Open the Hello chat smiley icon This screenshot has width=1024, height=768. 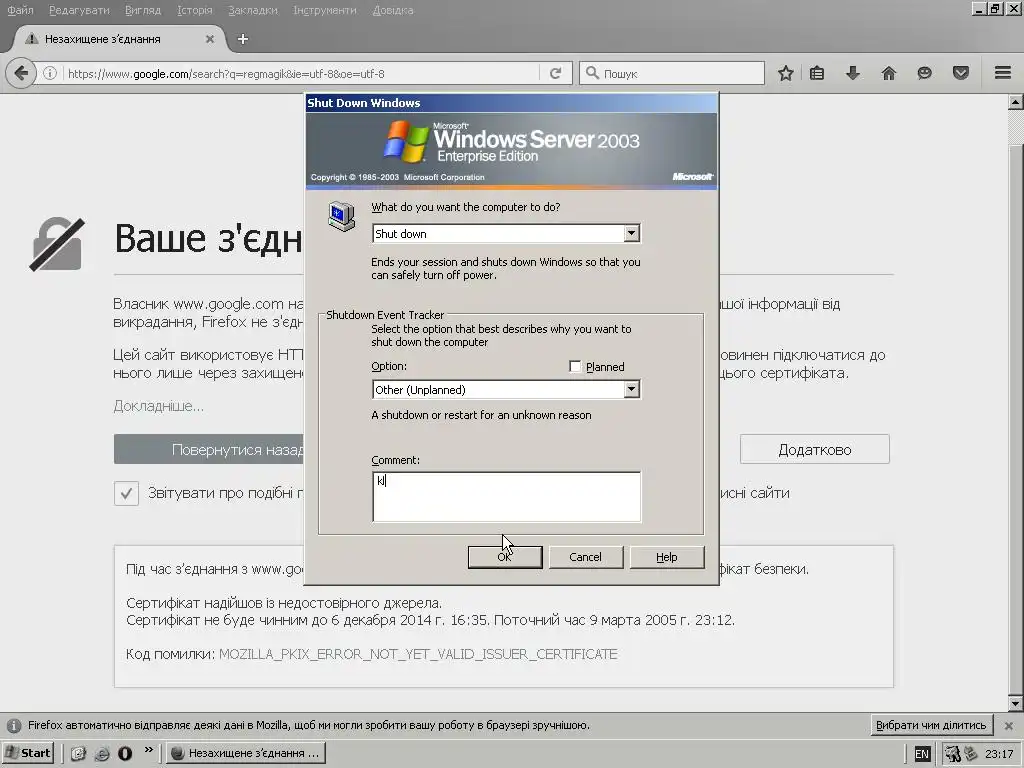click(924, 73)
